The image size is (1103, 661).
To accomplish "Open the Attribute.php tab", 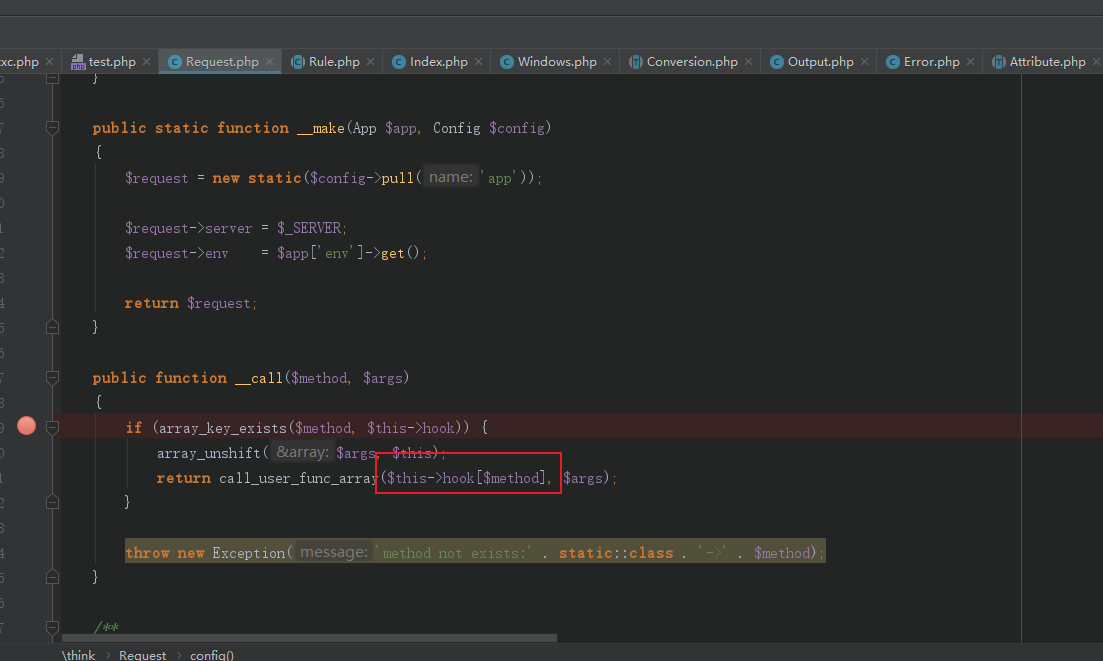I will pyautogui.click(x=1045, y=62).
